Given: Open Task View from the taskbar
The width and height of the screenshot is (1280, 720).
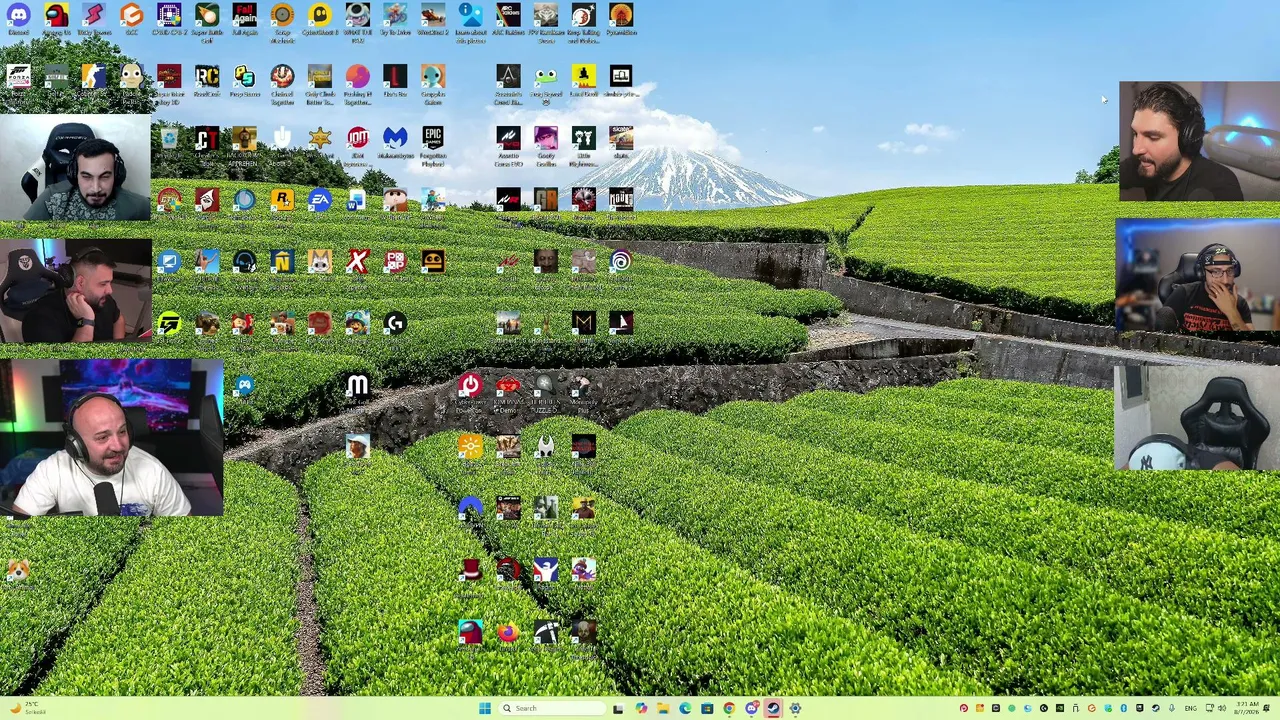Looking at the screenshot, I should tap(618, 708).
